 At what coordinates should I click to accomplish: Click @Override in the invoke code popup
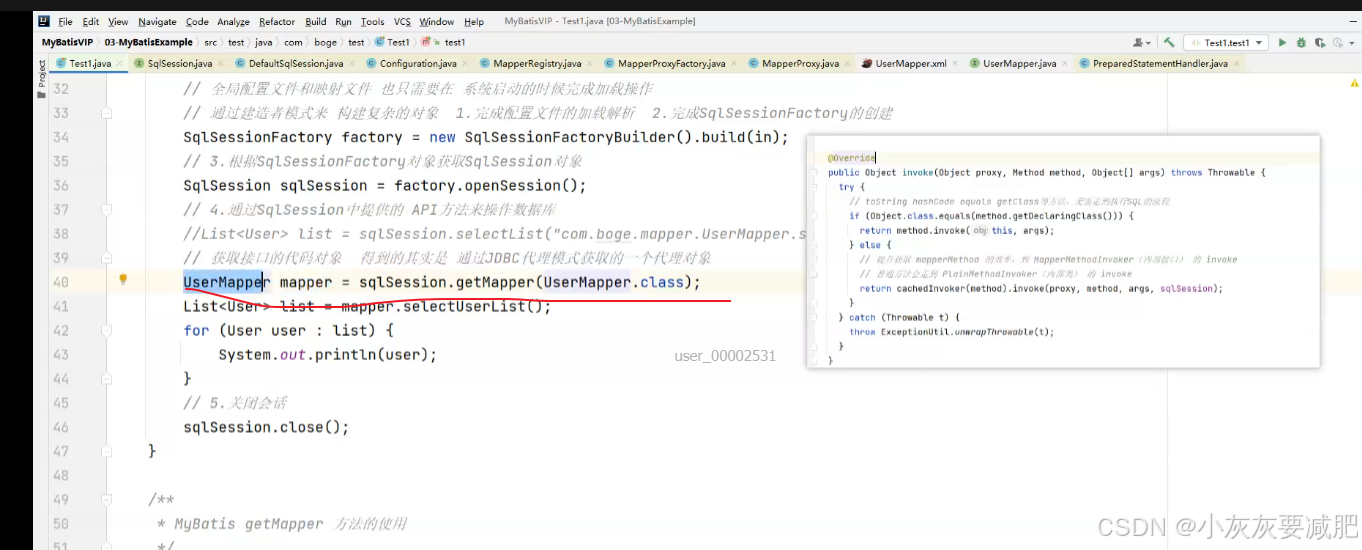[851, 158]
